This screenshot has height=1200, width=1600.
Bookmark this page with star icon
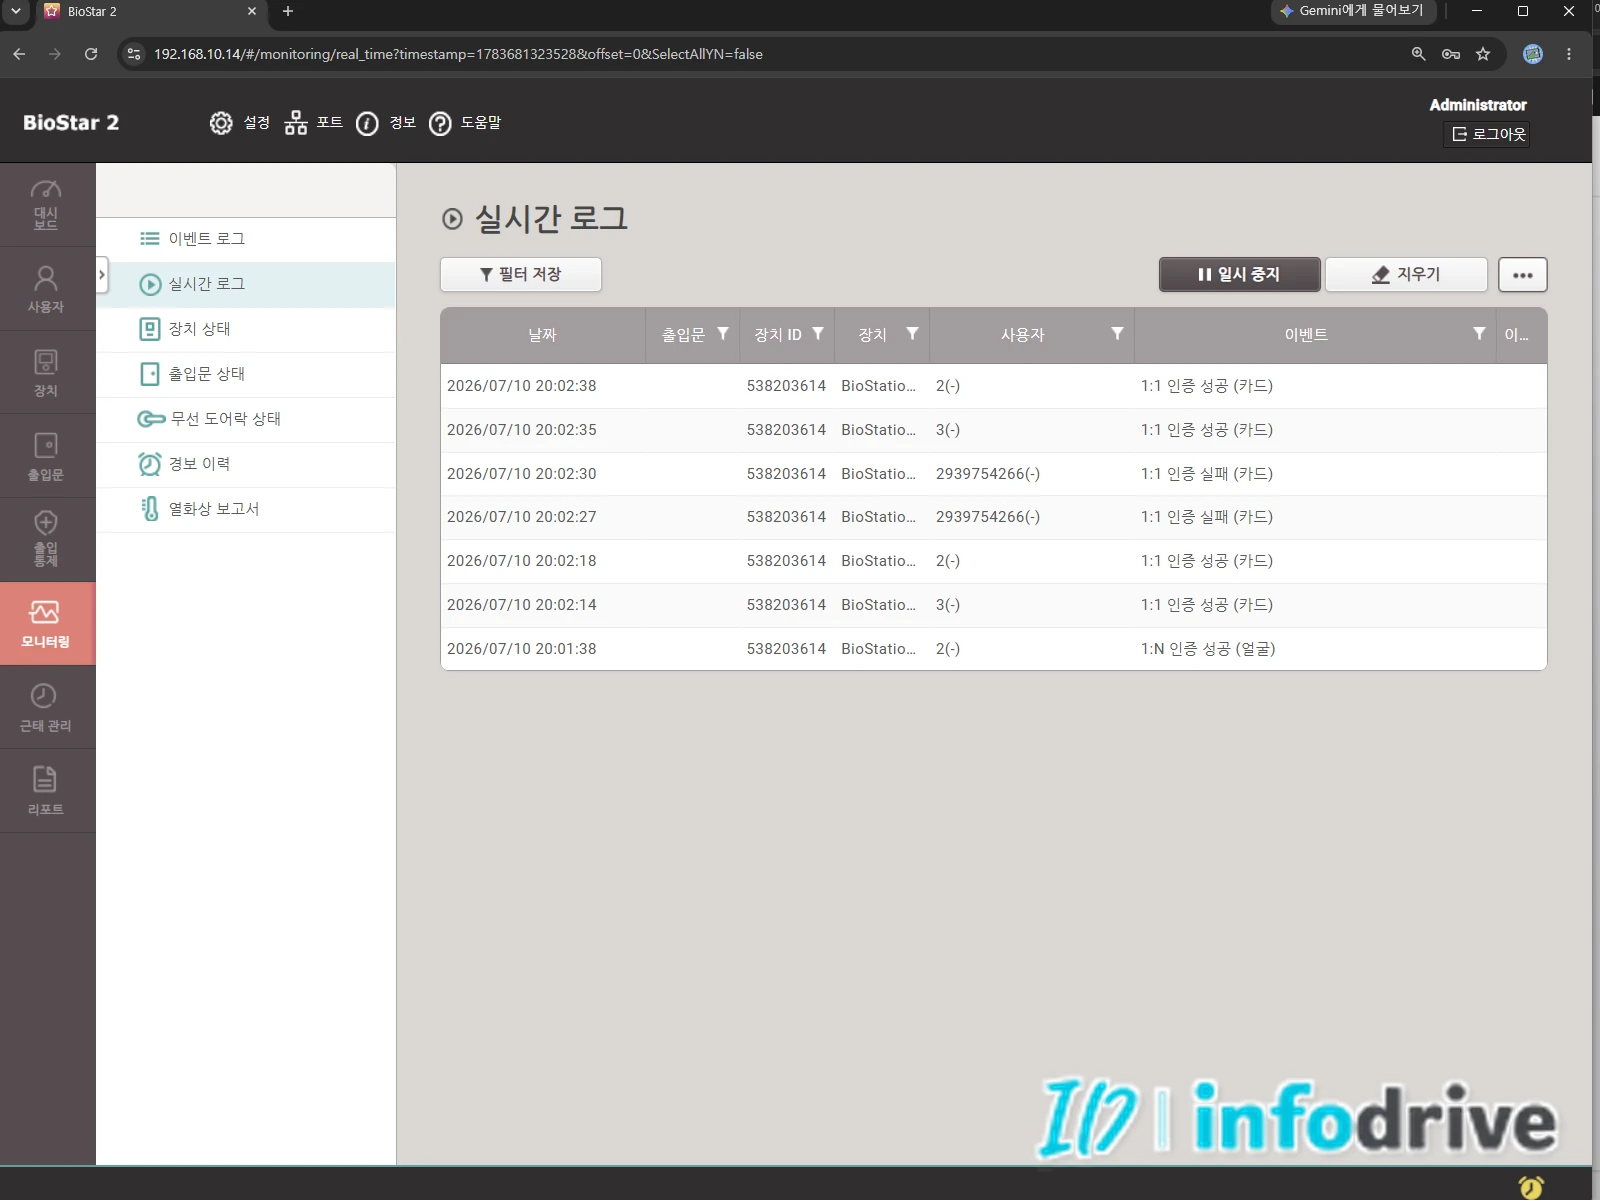[x=1483, y=54]
